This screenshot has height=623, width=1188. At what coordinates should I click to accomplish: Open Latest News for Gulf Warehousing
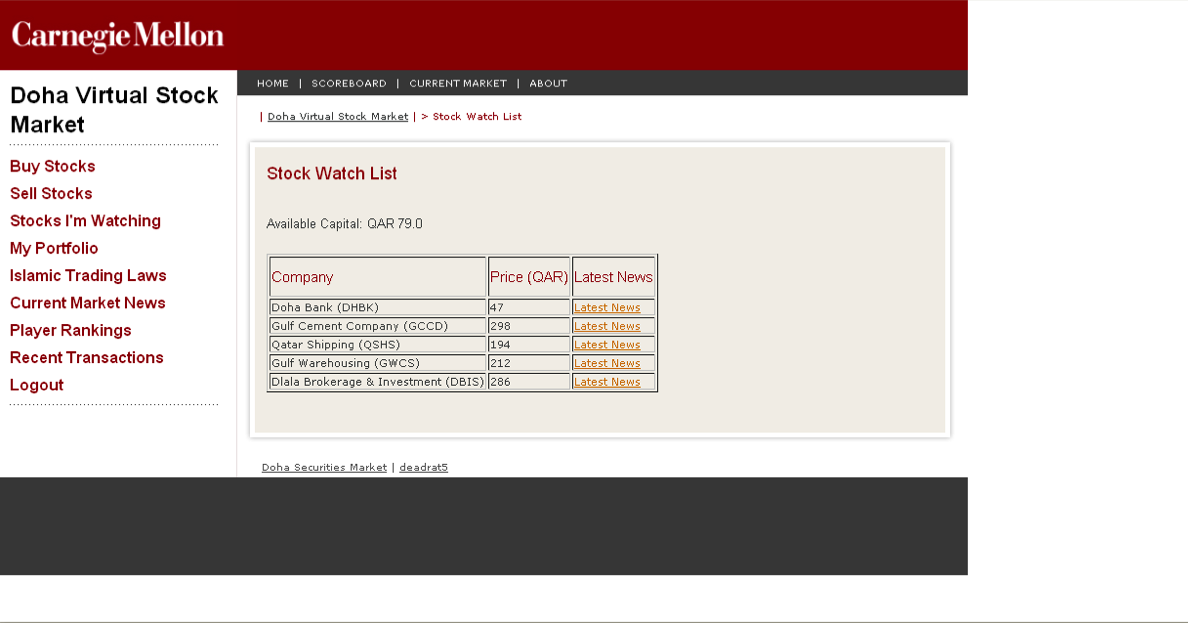point(607,363)
